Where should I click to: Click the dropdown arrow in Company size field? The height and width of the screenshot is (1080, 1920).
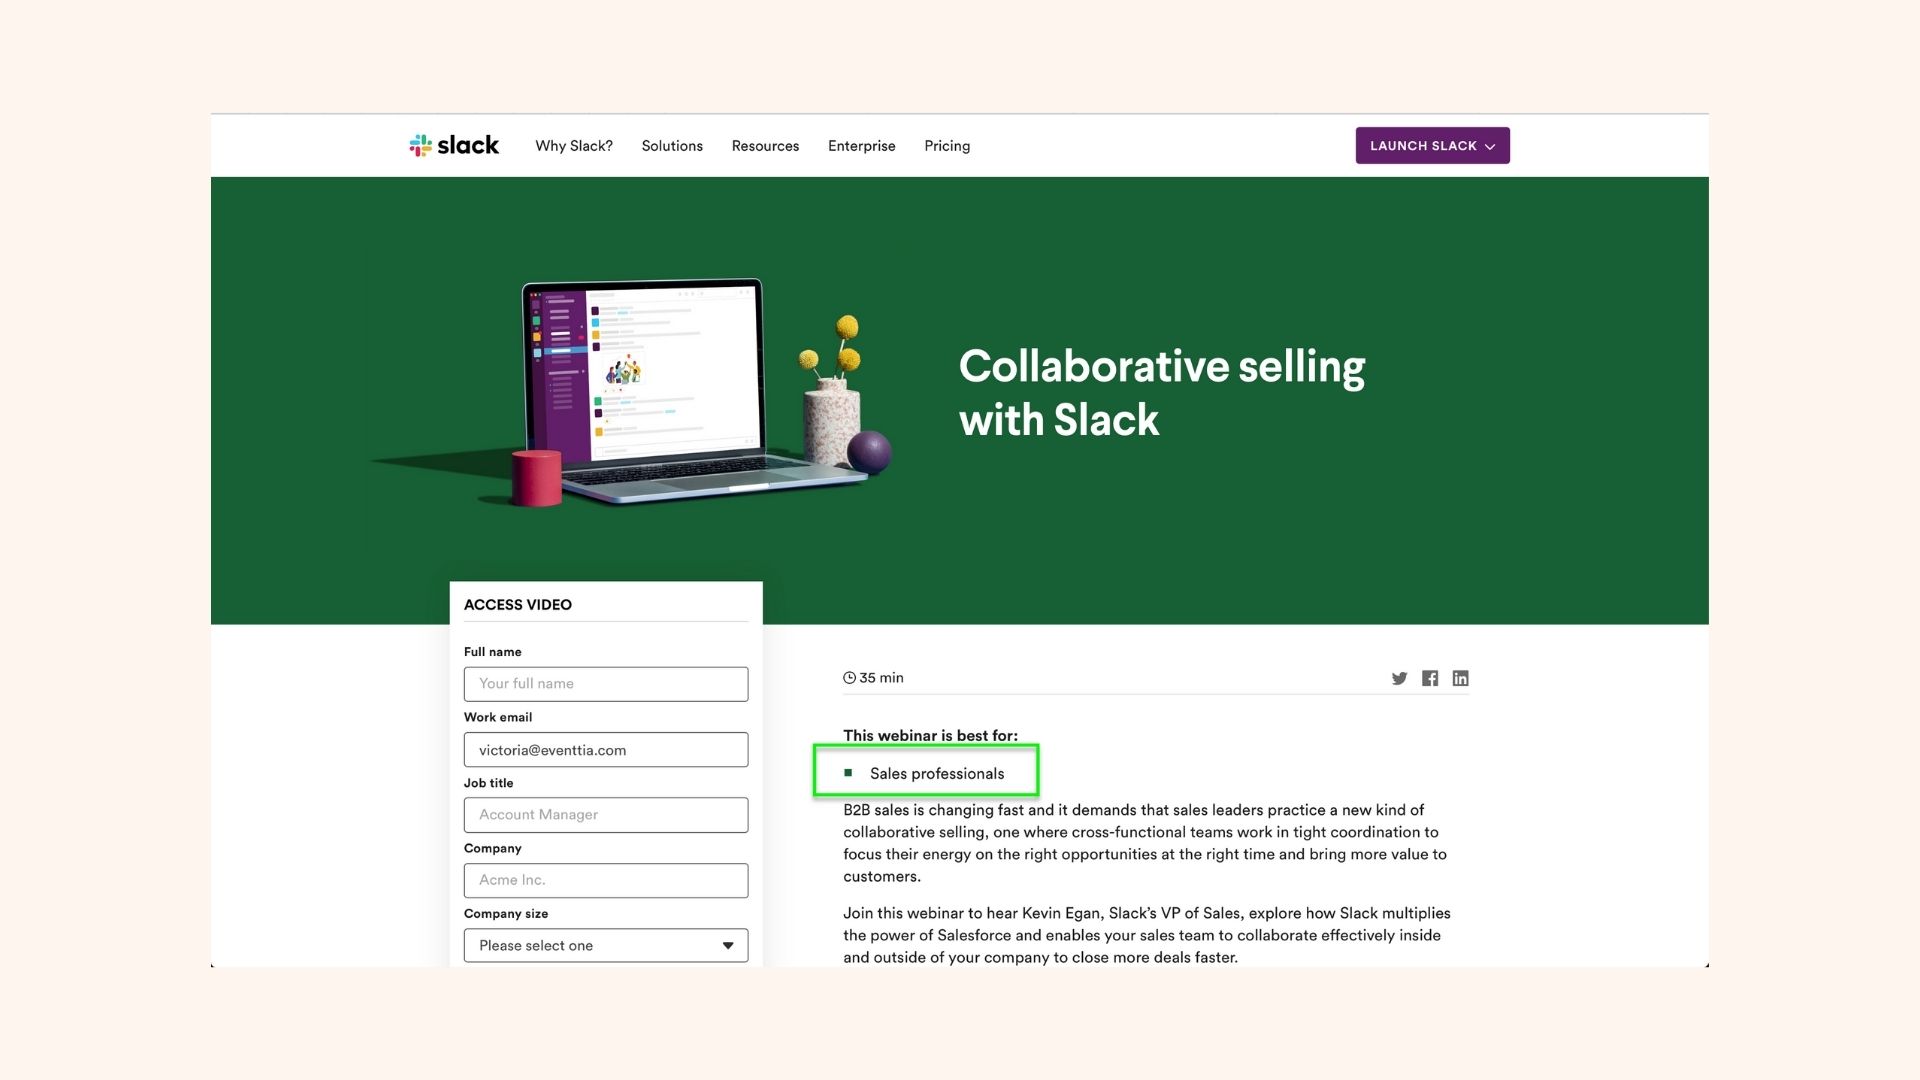[x=725, y=944]
